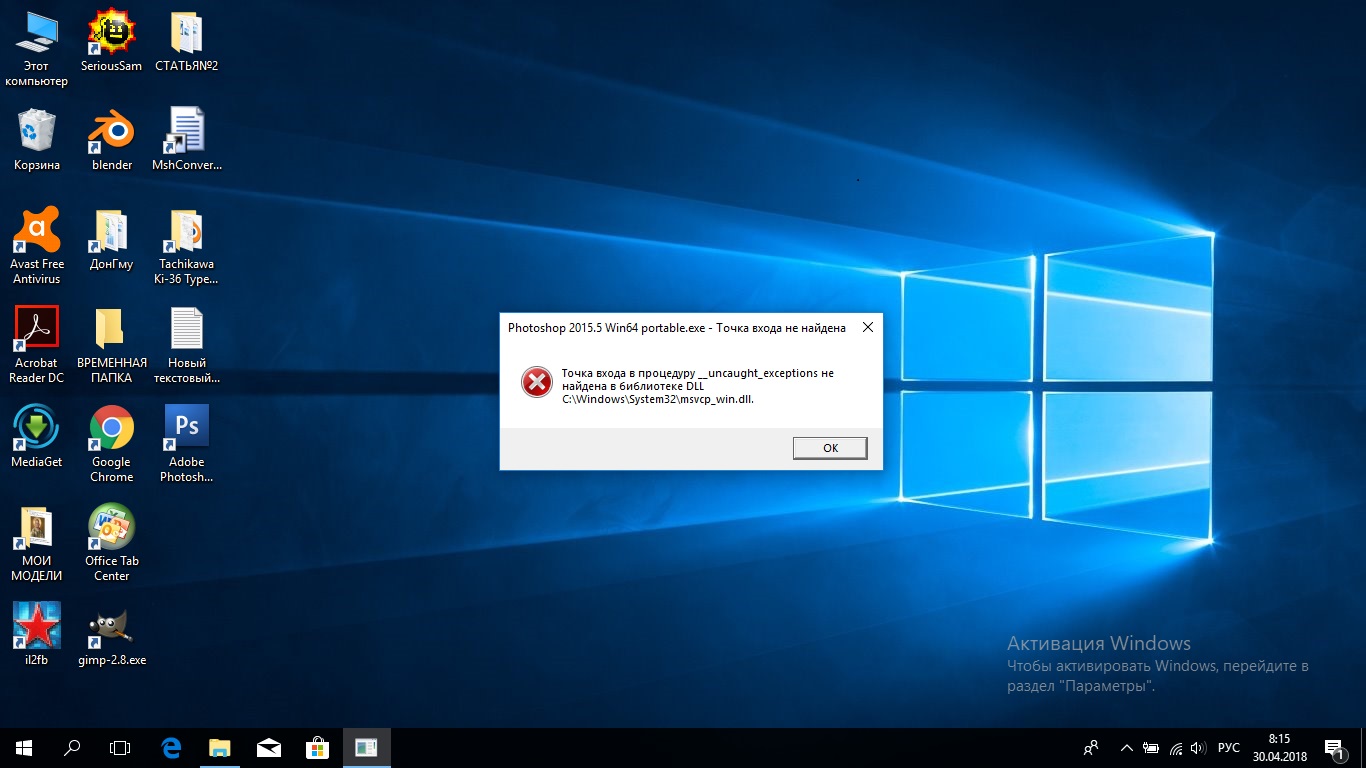Select the Этот компьютер desktop icon
This screenshot has width=1366, height=768.
pyautogui.click(x=36, y=49)
